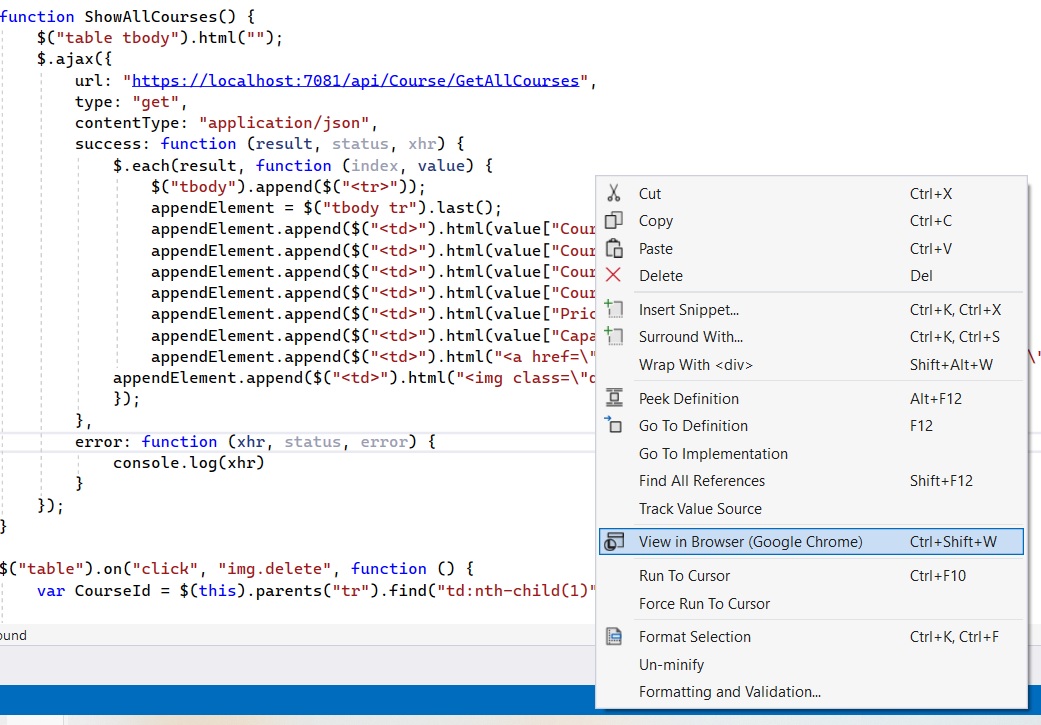The width and height of the screenshot is (1041, 725).
Task: Click the type "get" string value
Action: click(x=155, y=102)
